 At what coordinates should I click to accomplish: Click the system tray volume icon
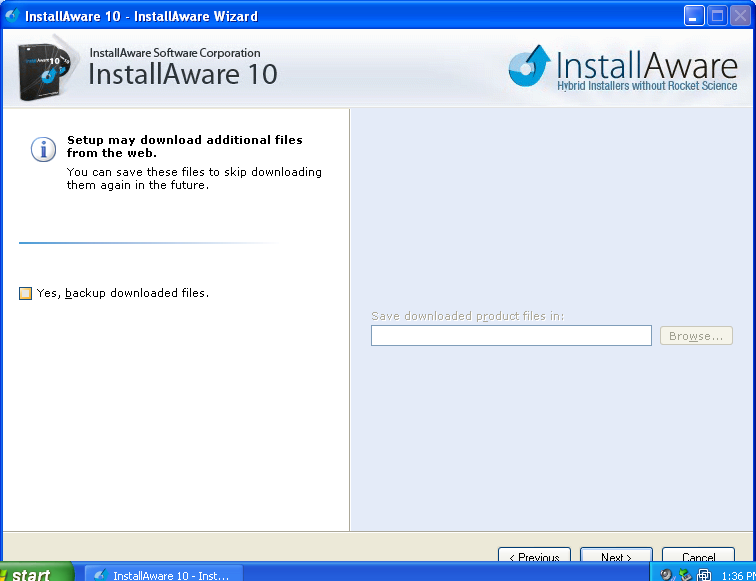(667, 574)
